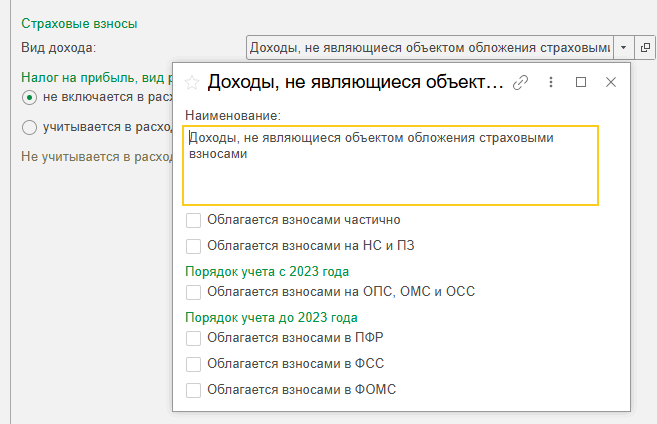Click Не учитывается в расход note text

97,157
